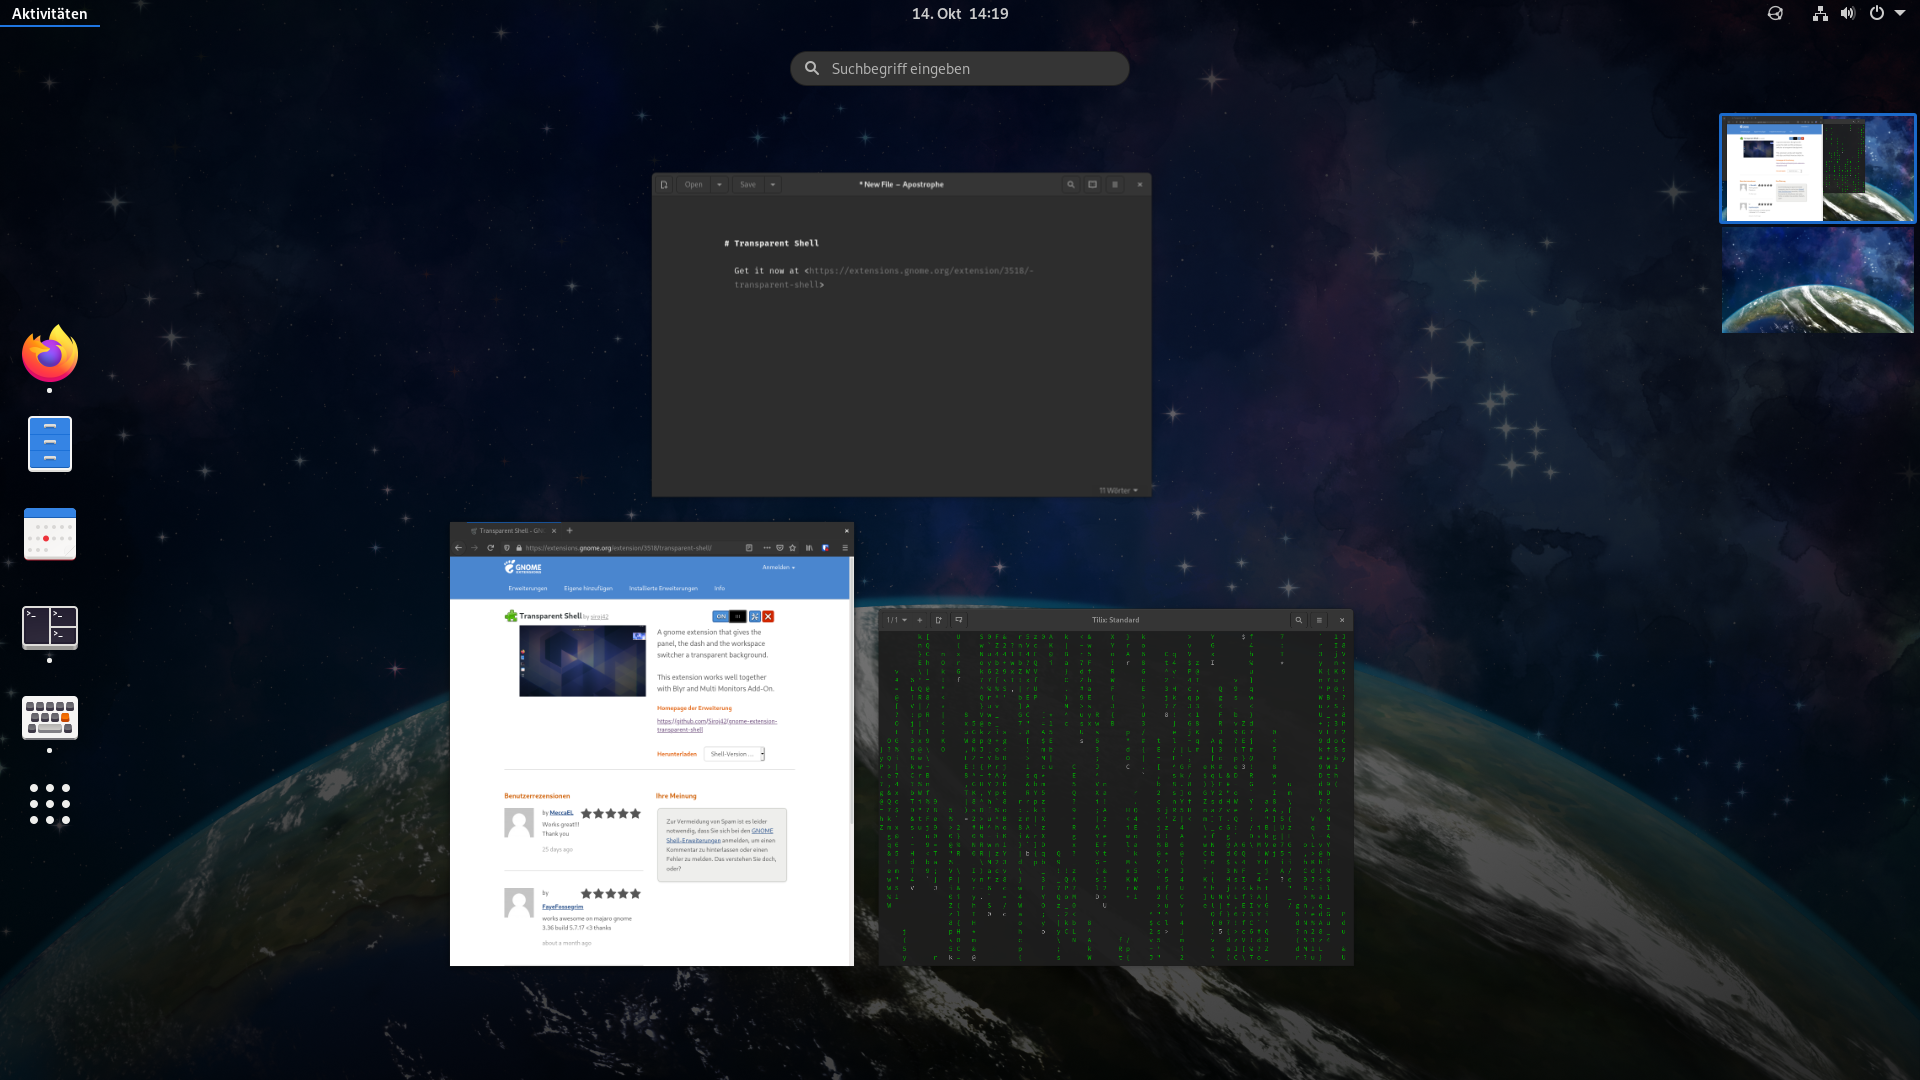Toggle Firefox reader view icon
1920x1080 pixels.
(749, 548)
